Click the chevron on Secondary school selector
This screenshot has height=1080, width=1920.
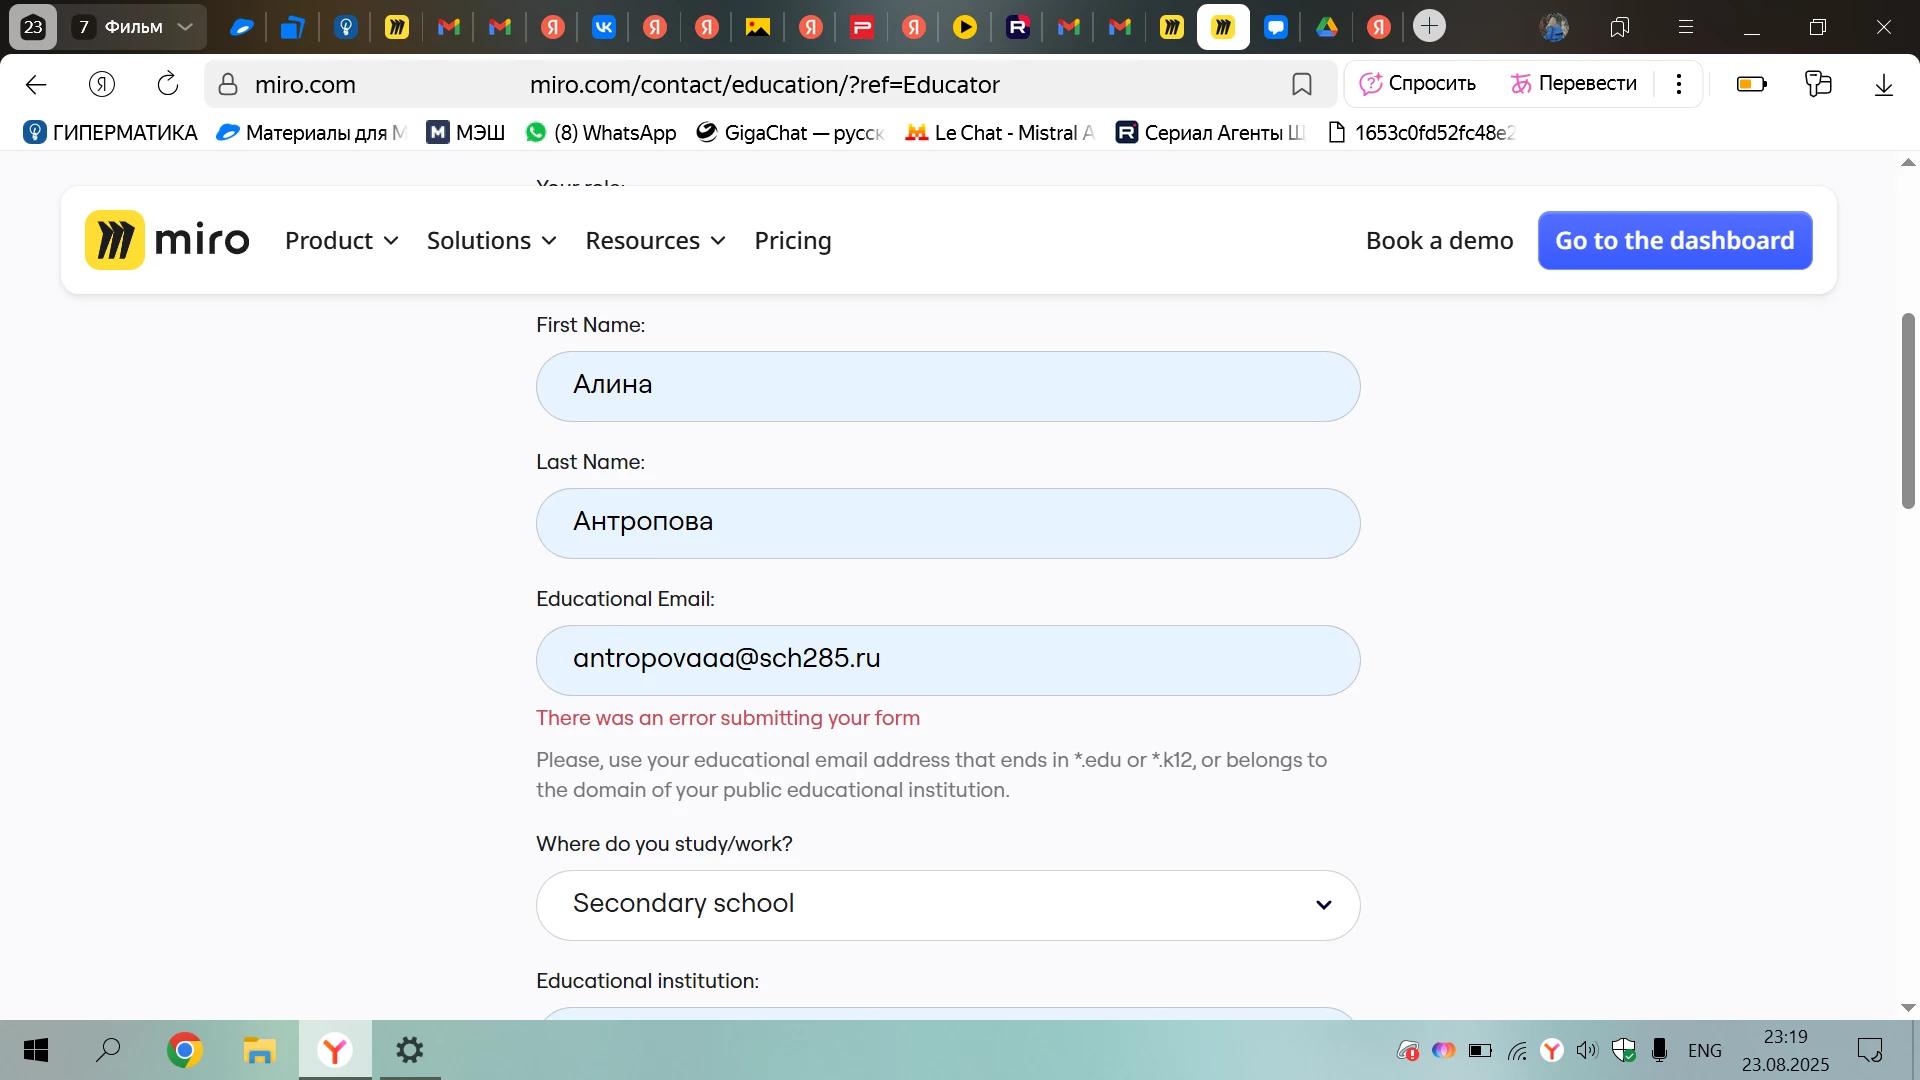[1324, 905]
